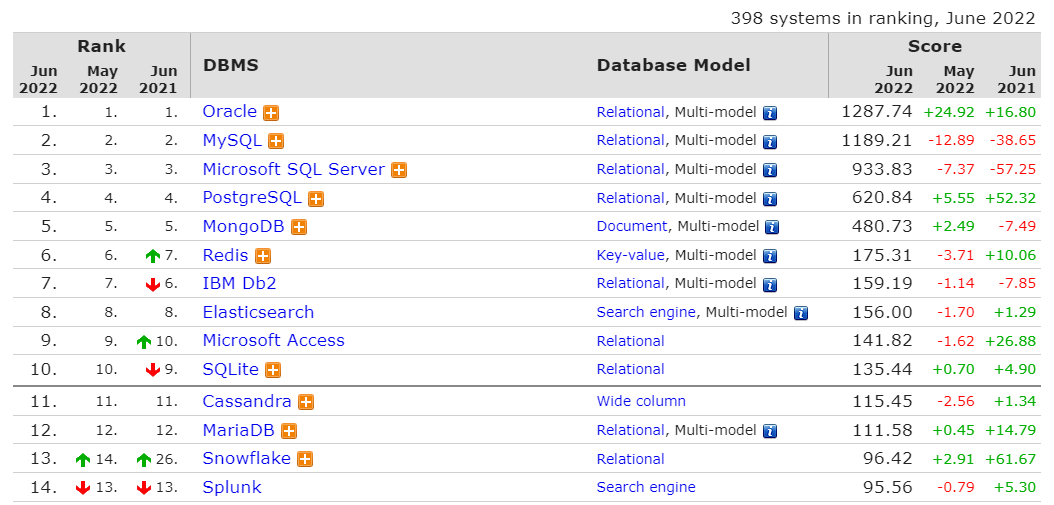Click the info icon in the Redis row

[770, 256]
